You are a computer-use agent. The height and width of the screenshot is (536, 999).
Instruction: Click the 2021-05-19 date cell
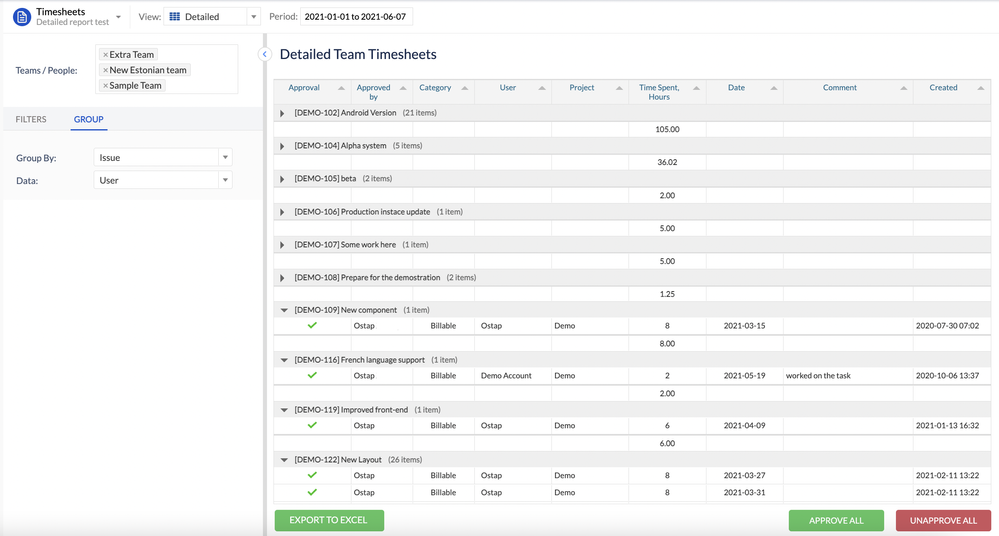click(x=744, y=375)
